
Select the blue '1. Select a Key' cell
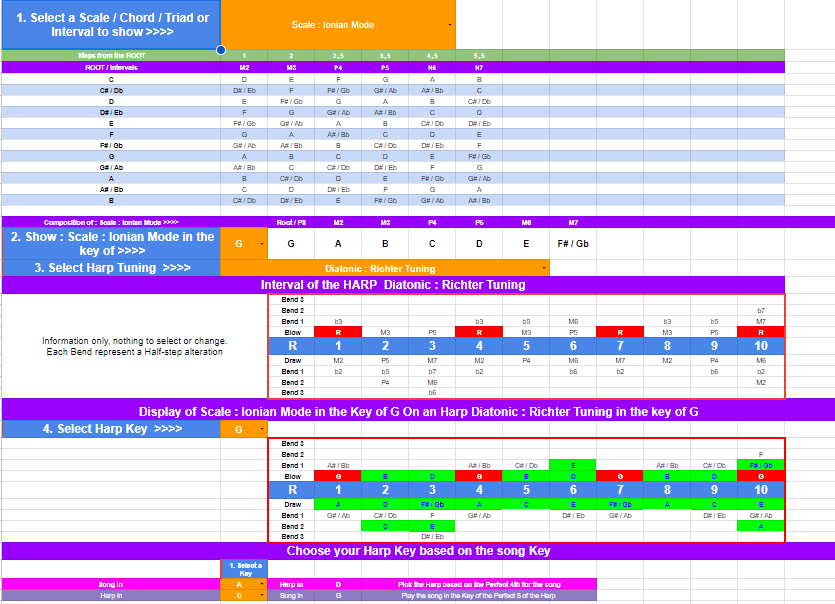pos(244,568)
